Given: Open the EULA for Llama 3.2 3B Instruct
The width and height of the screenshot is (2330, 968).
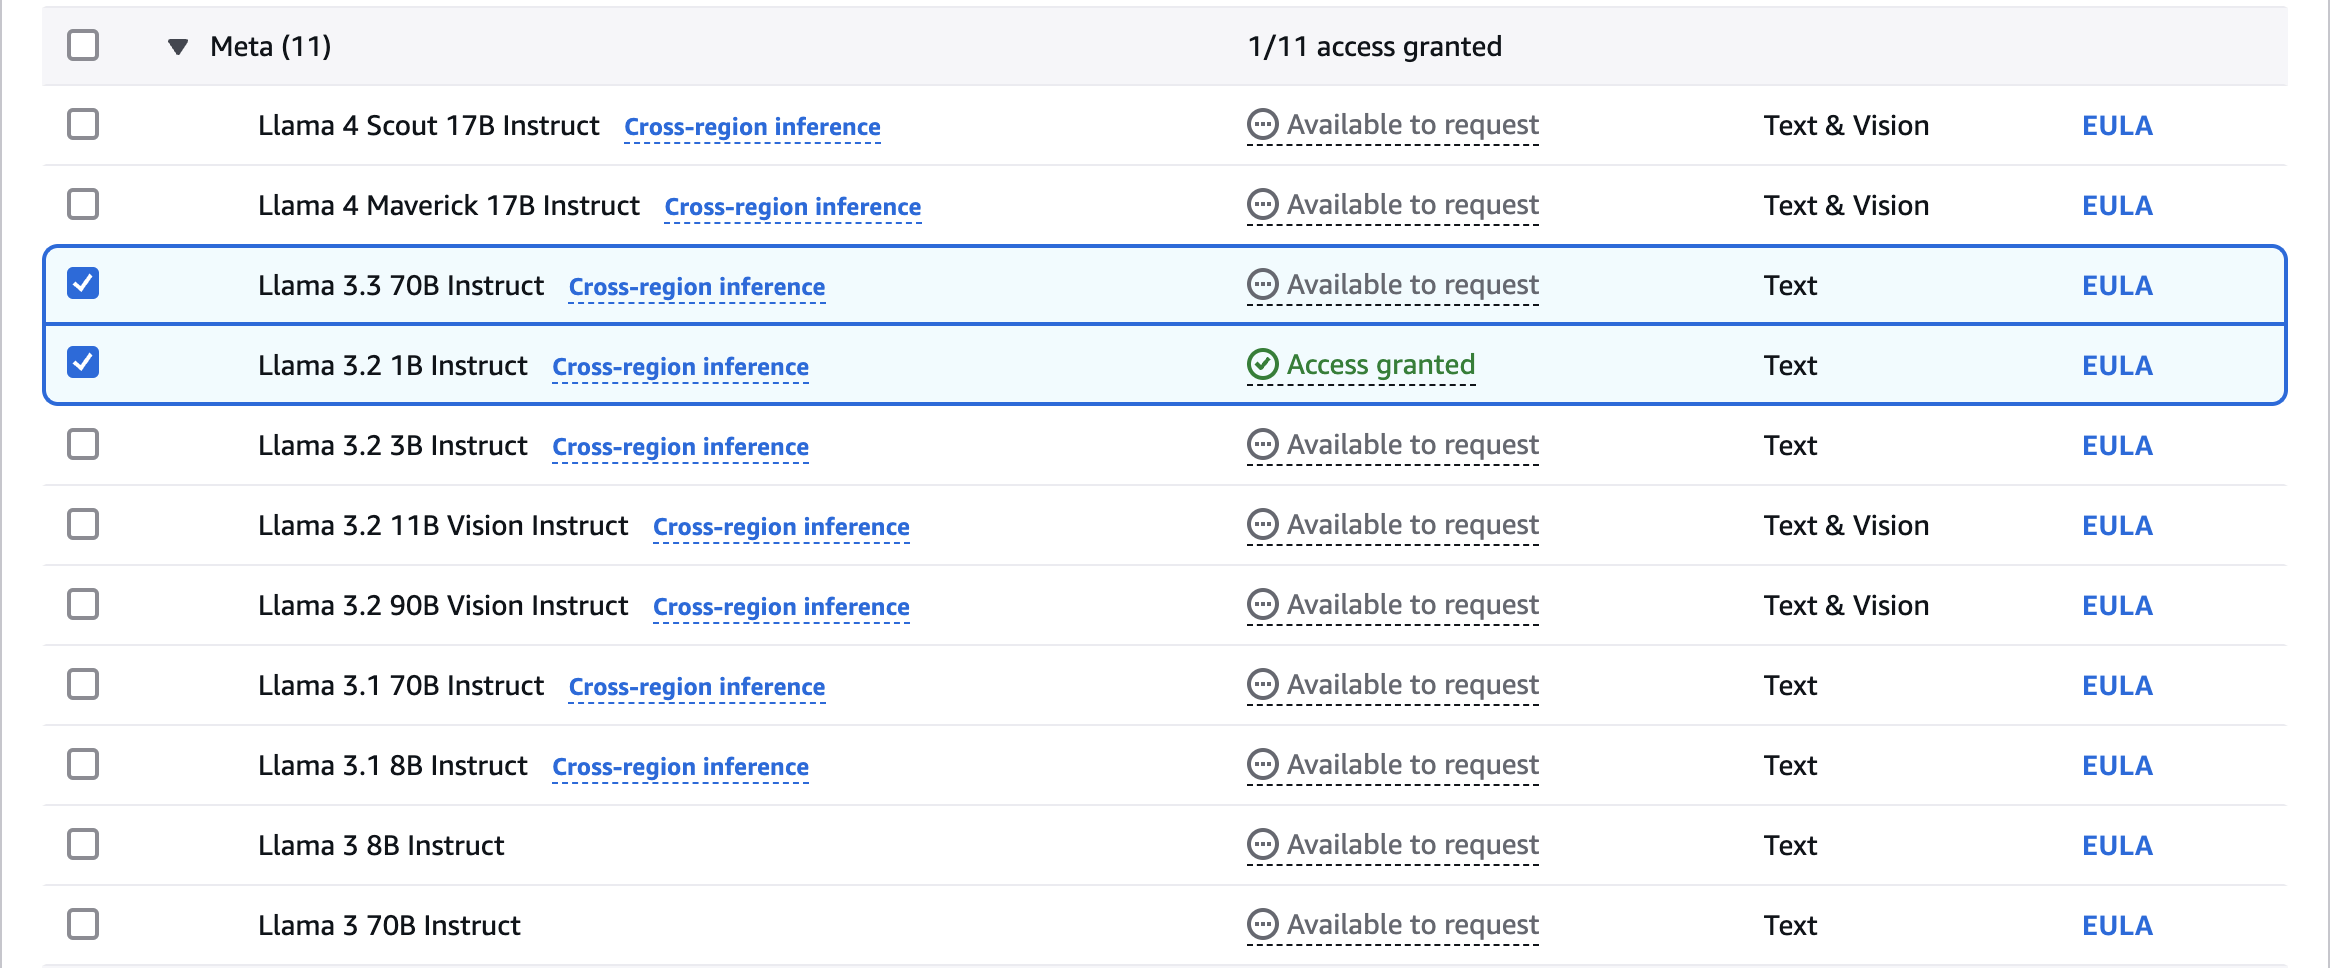Looking at the screenshot, I should pos(2117,446).
